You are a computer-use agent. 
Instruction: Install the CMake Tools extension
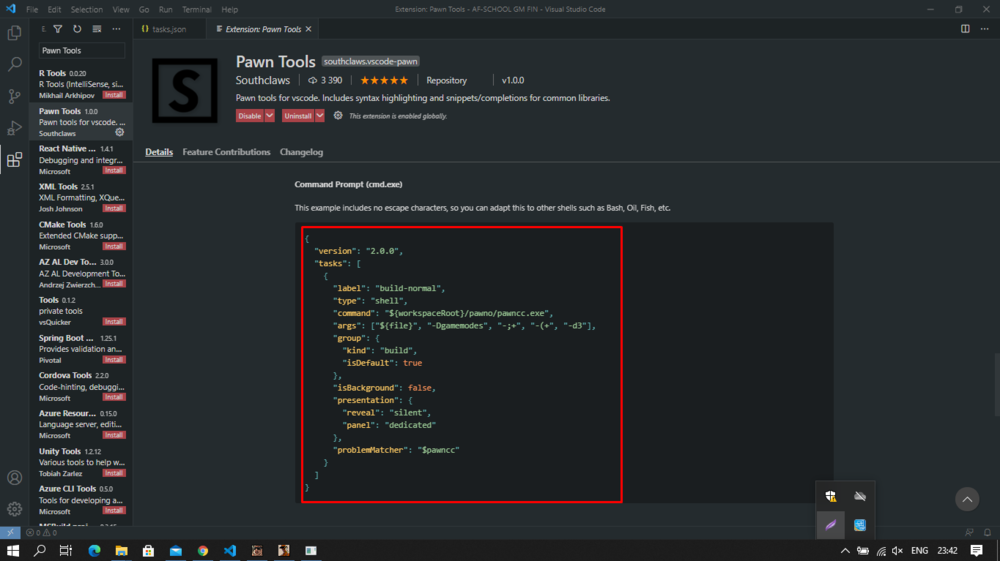114,246
